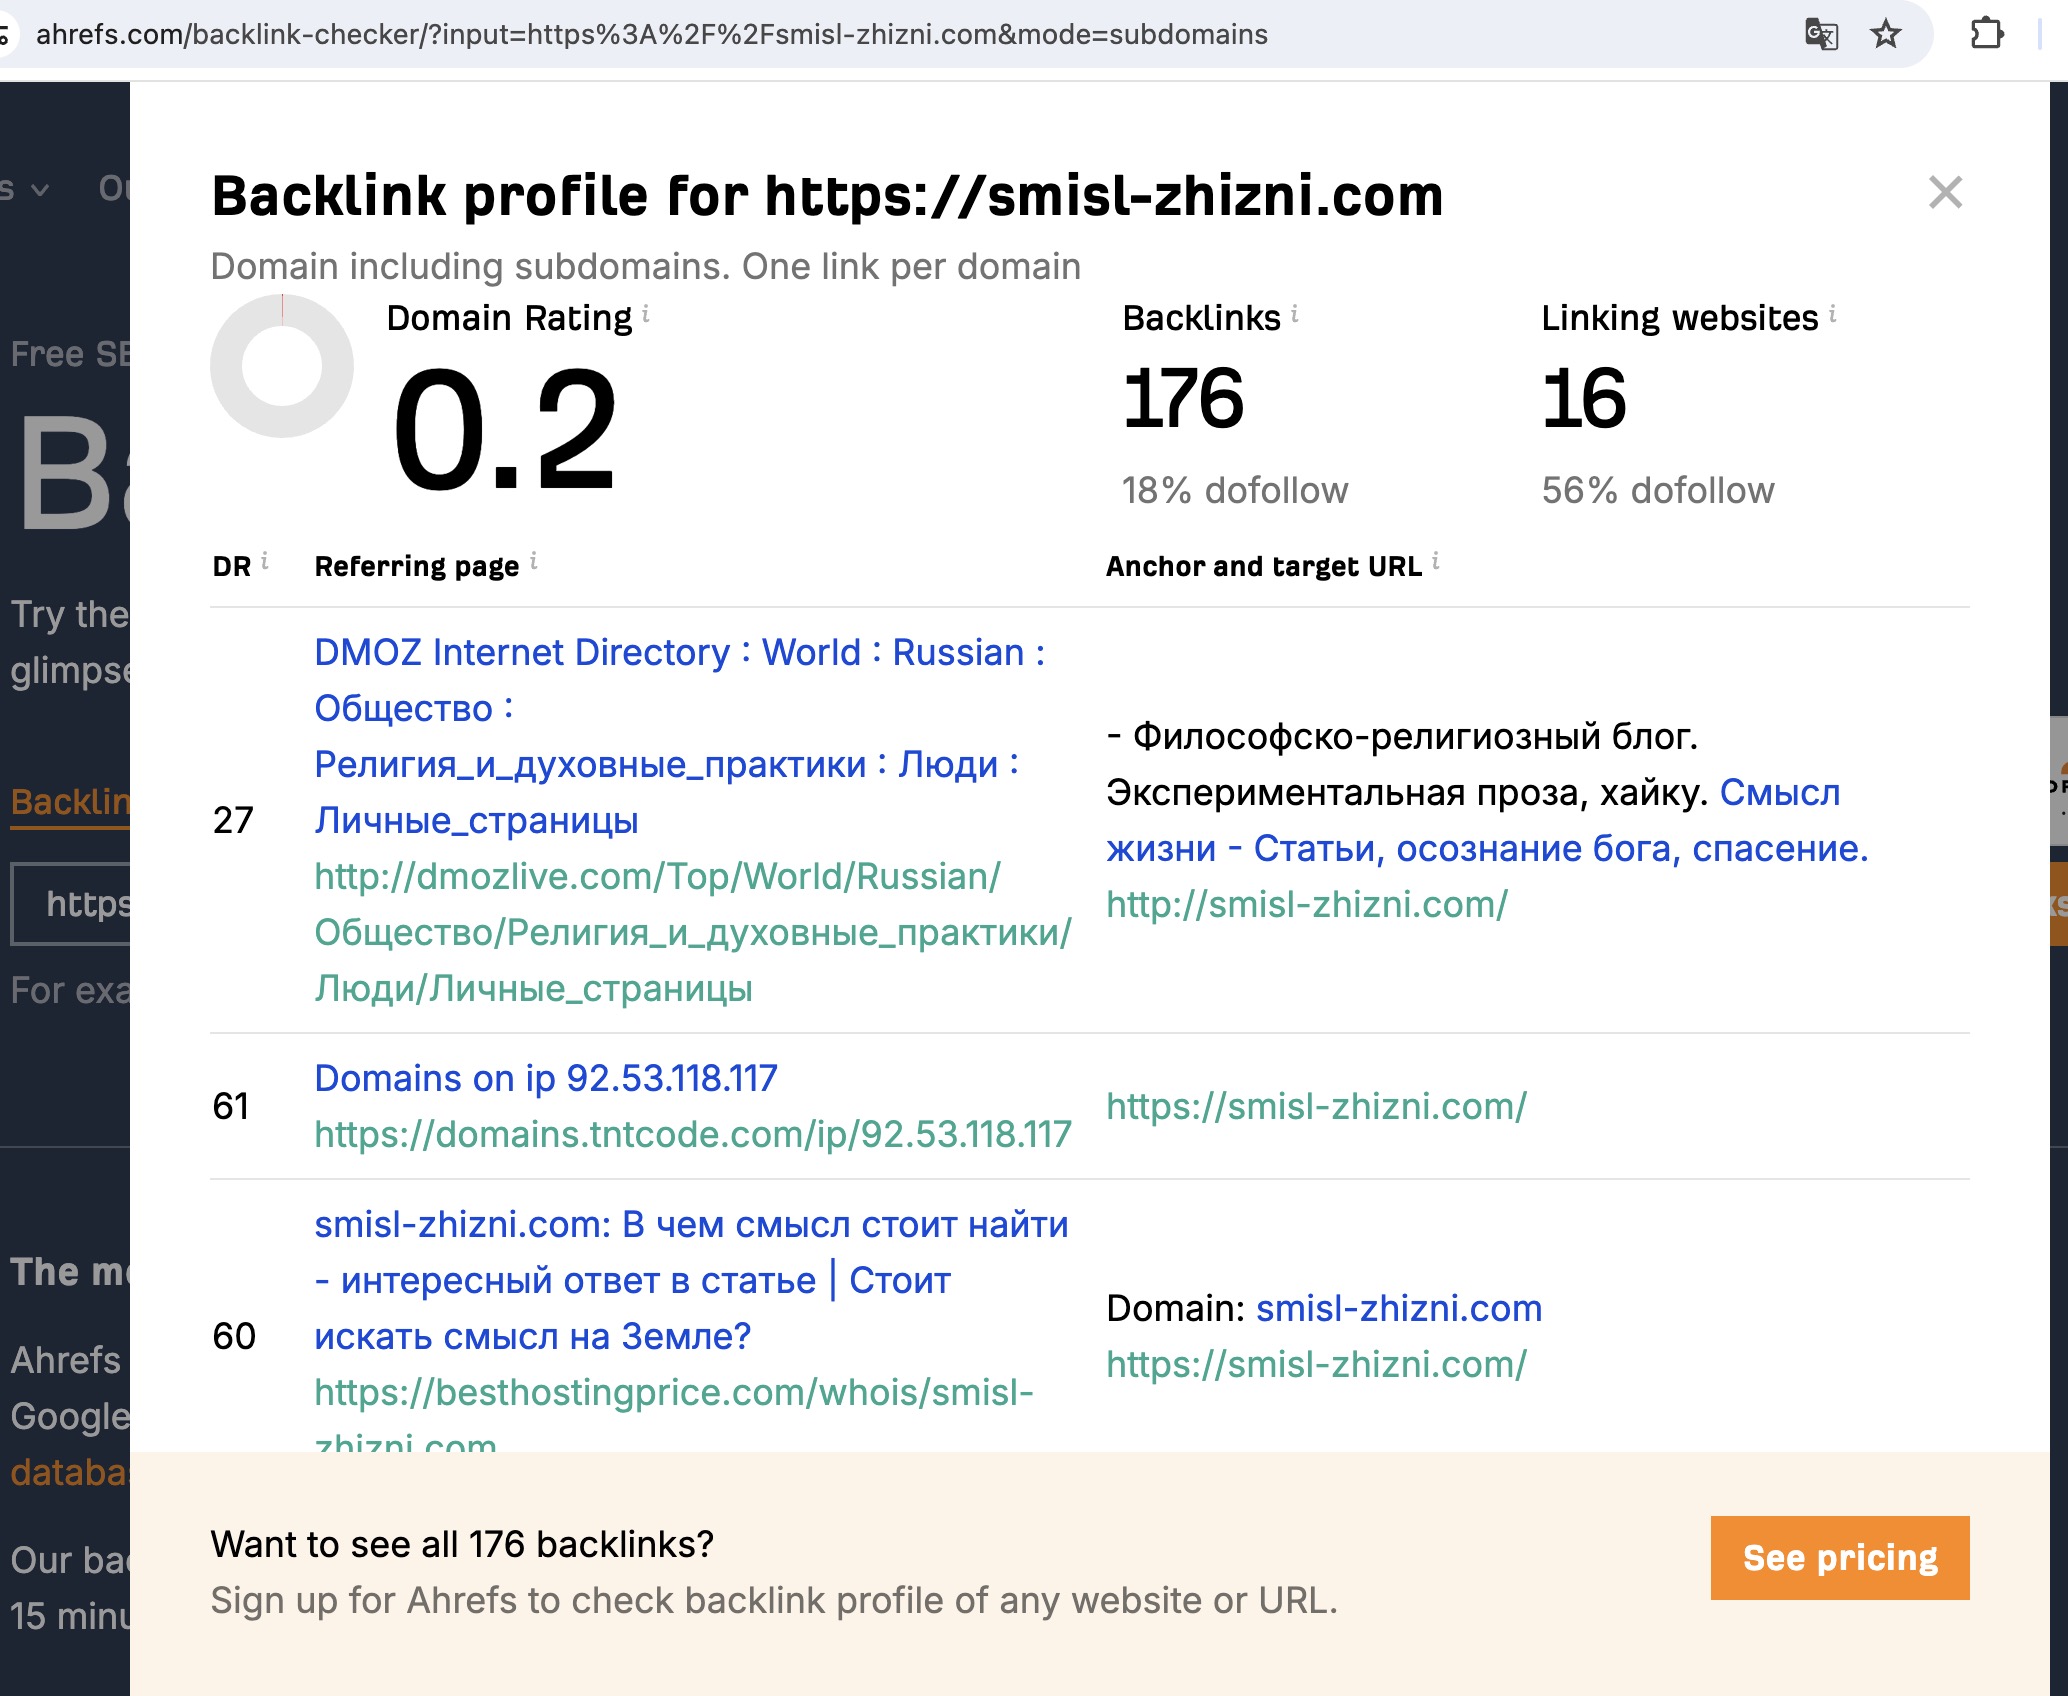Open the 'Domains on ip 92.53.118.117' link
The width and height of the screenshot is (2068, 1696).
546,1078
